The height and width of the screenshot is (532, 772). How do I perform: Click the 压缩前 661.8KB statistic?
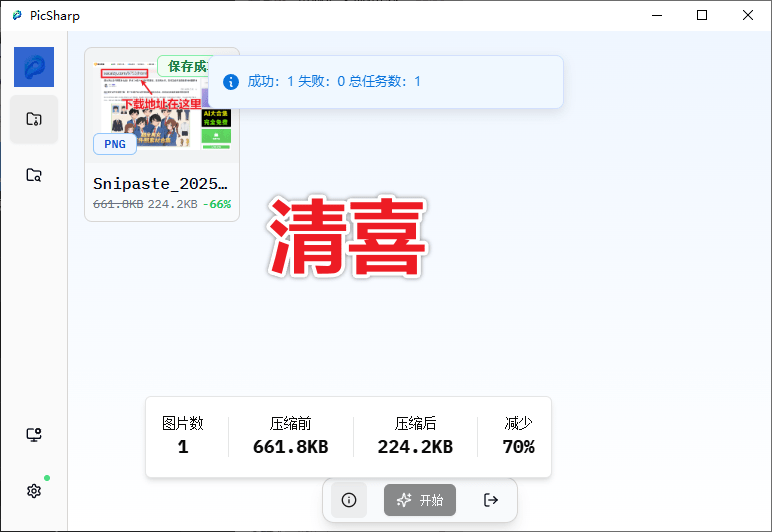point(291,436)
